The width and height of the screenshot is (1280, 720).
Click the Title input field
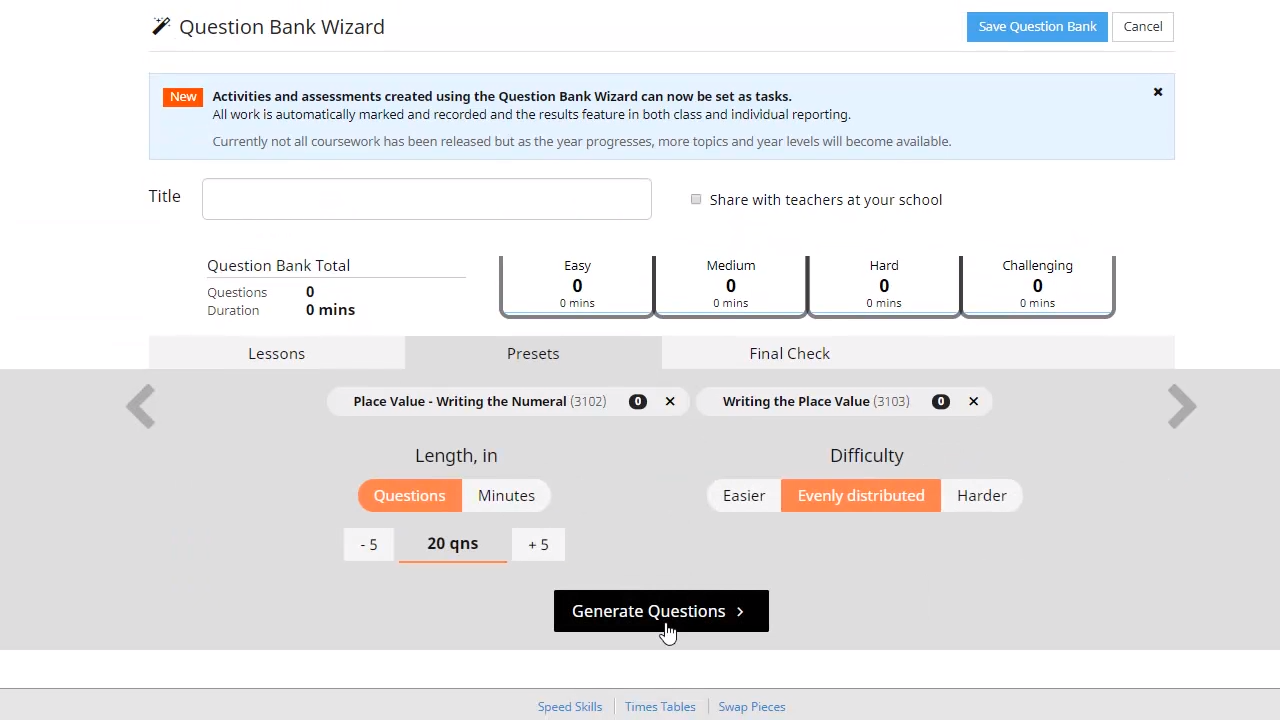tap(427, 199)
